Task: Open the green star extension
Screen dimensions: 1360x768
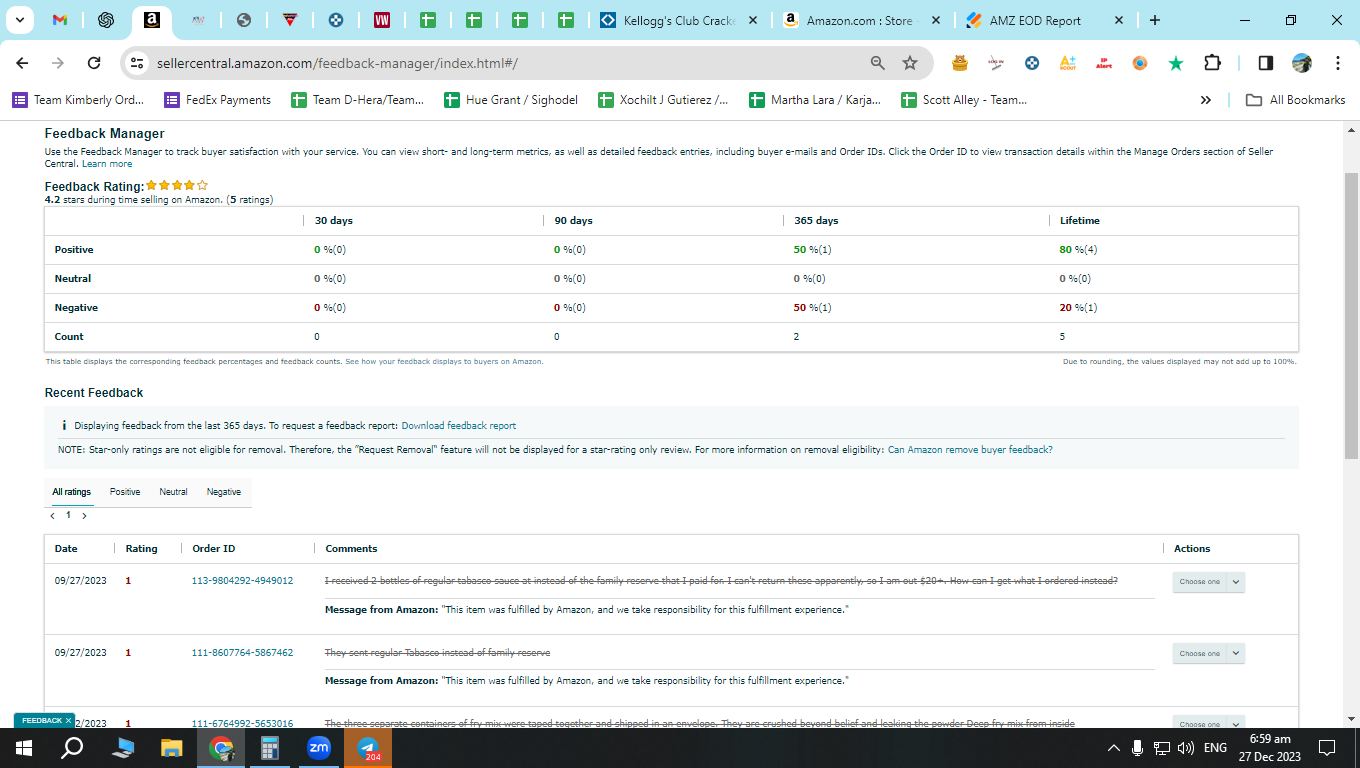Action: (1176, 63)
